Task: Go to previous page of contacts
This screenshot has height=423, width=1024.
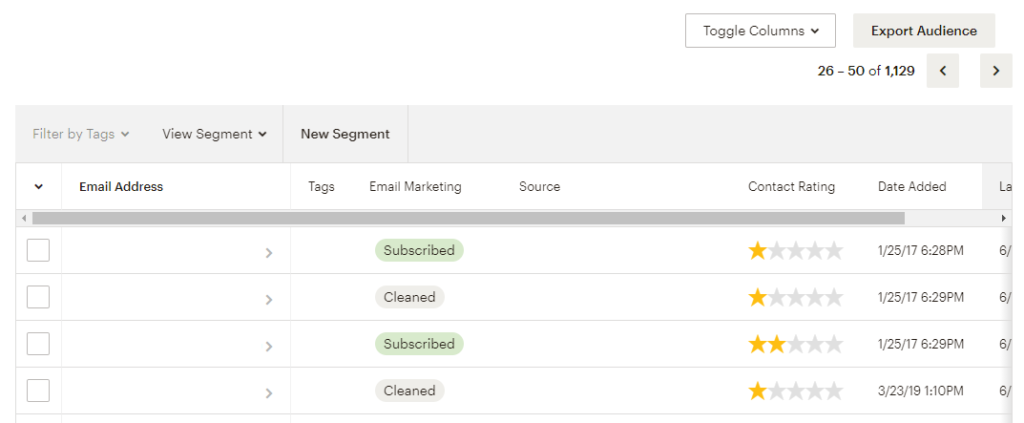Action: point(943,71)
